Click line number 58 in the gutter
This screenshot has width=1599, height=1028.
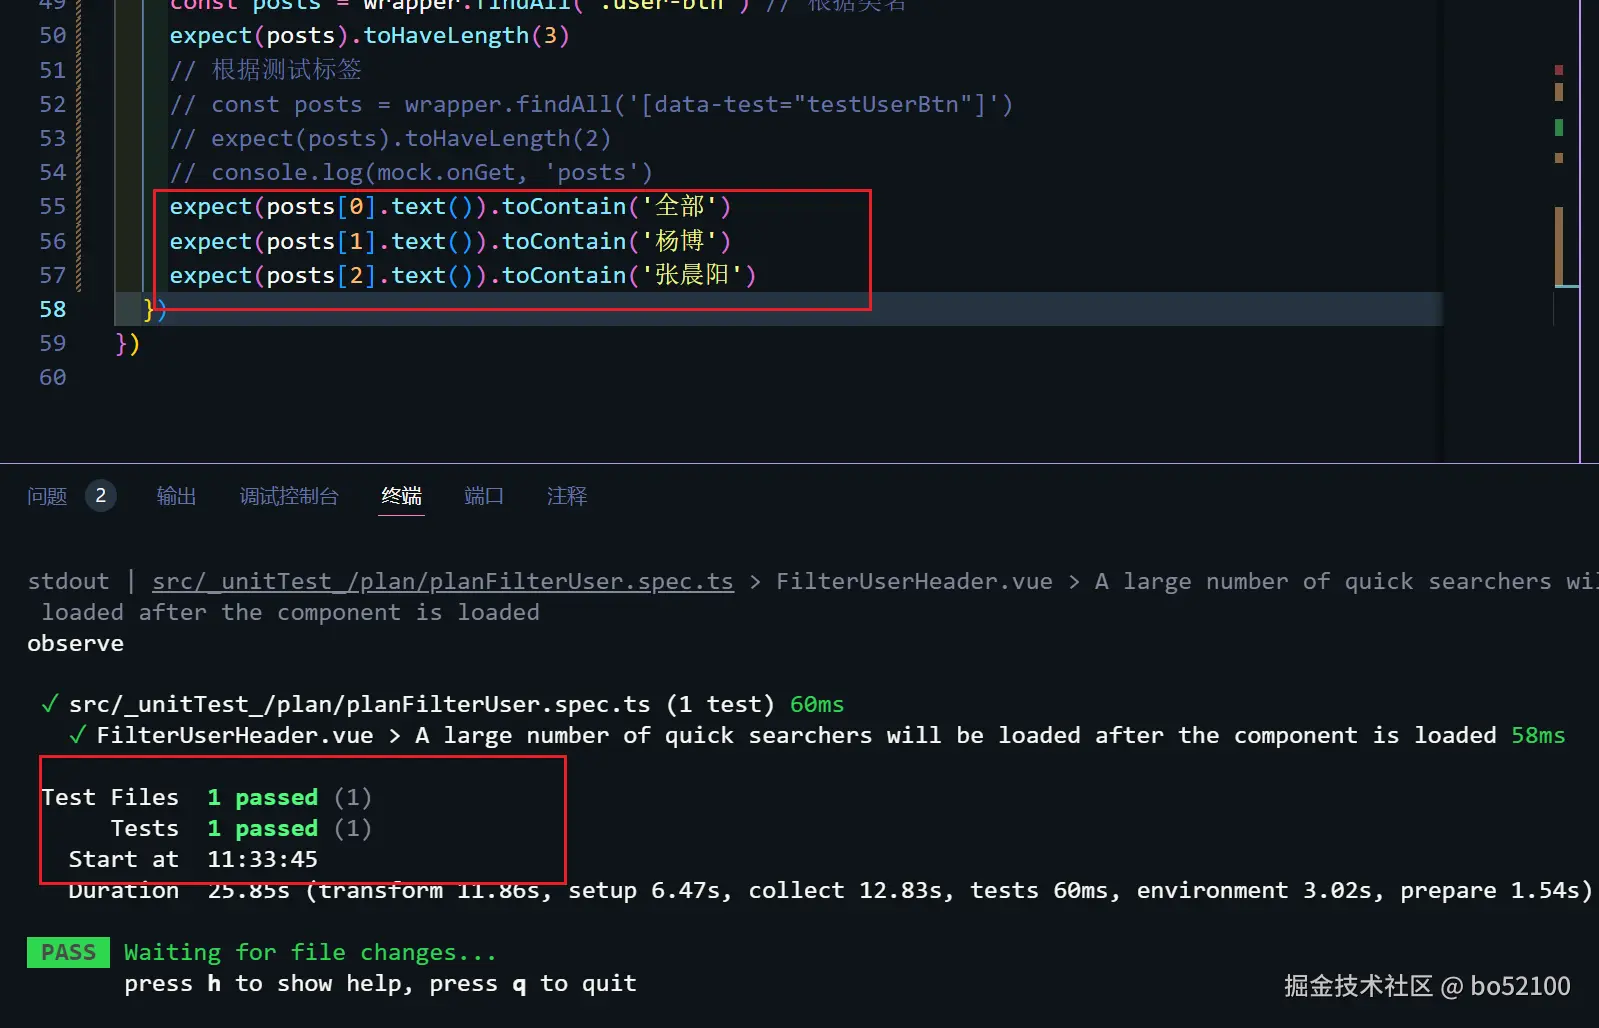coord(53,310)
